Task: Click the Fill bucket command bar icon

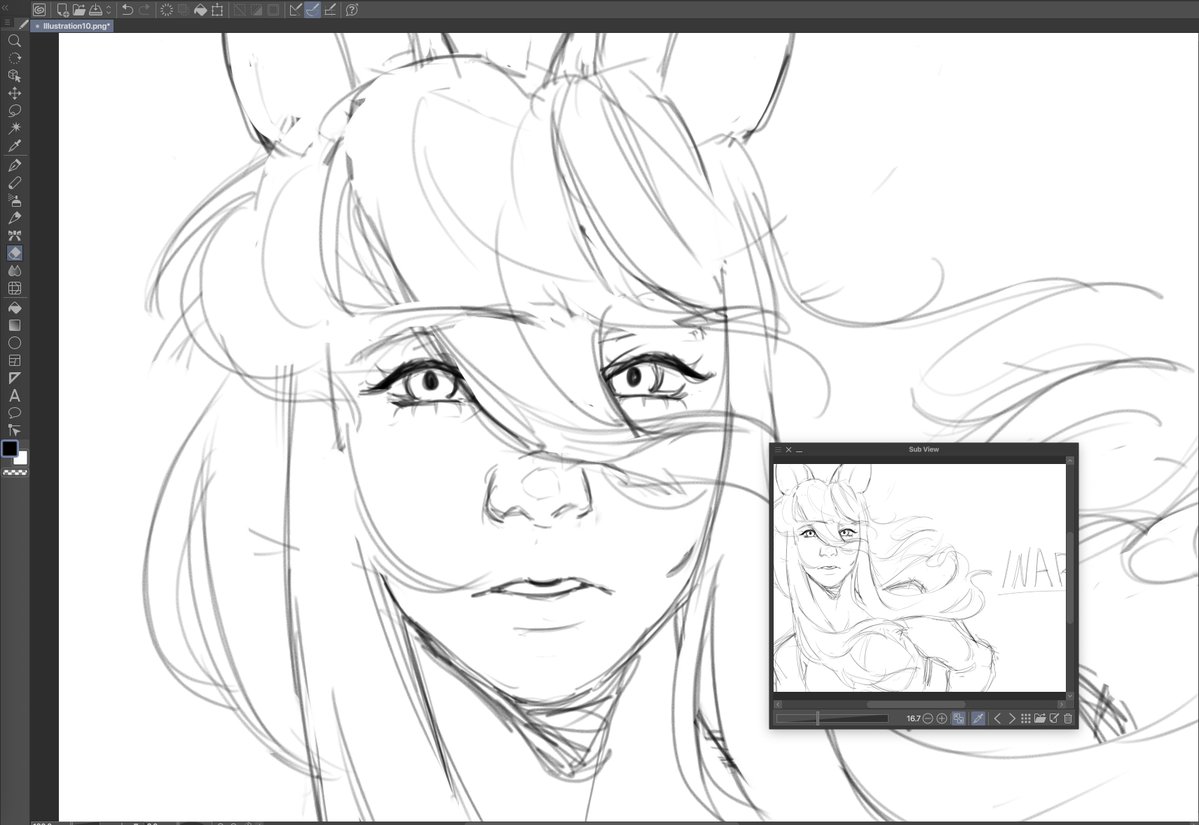Action: pos(200,10)
